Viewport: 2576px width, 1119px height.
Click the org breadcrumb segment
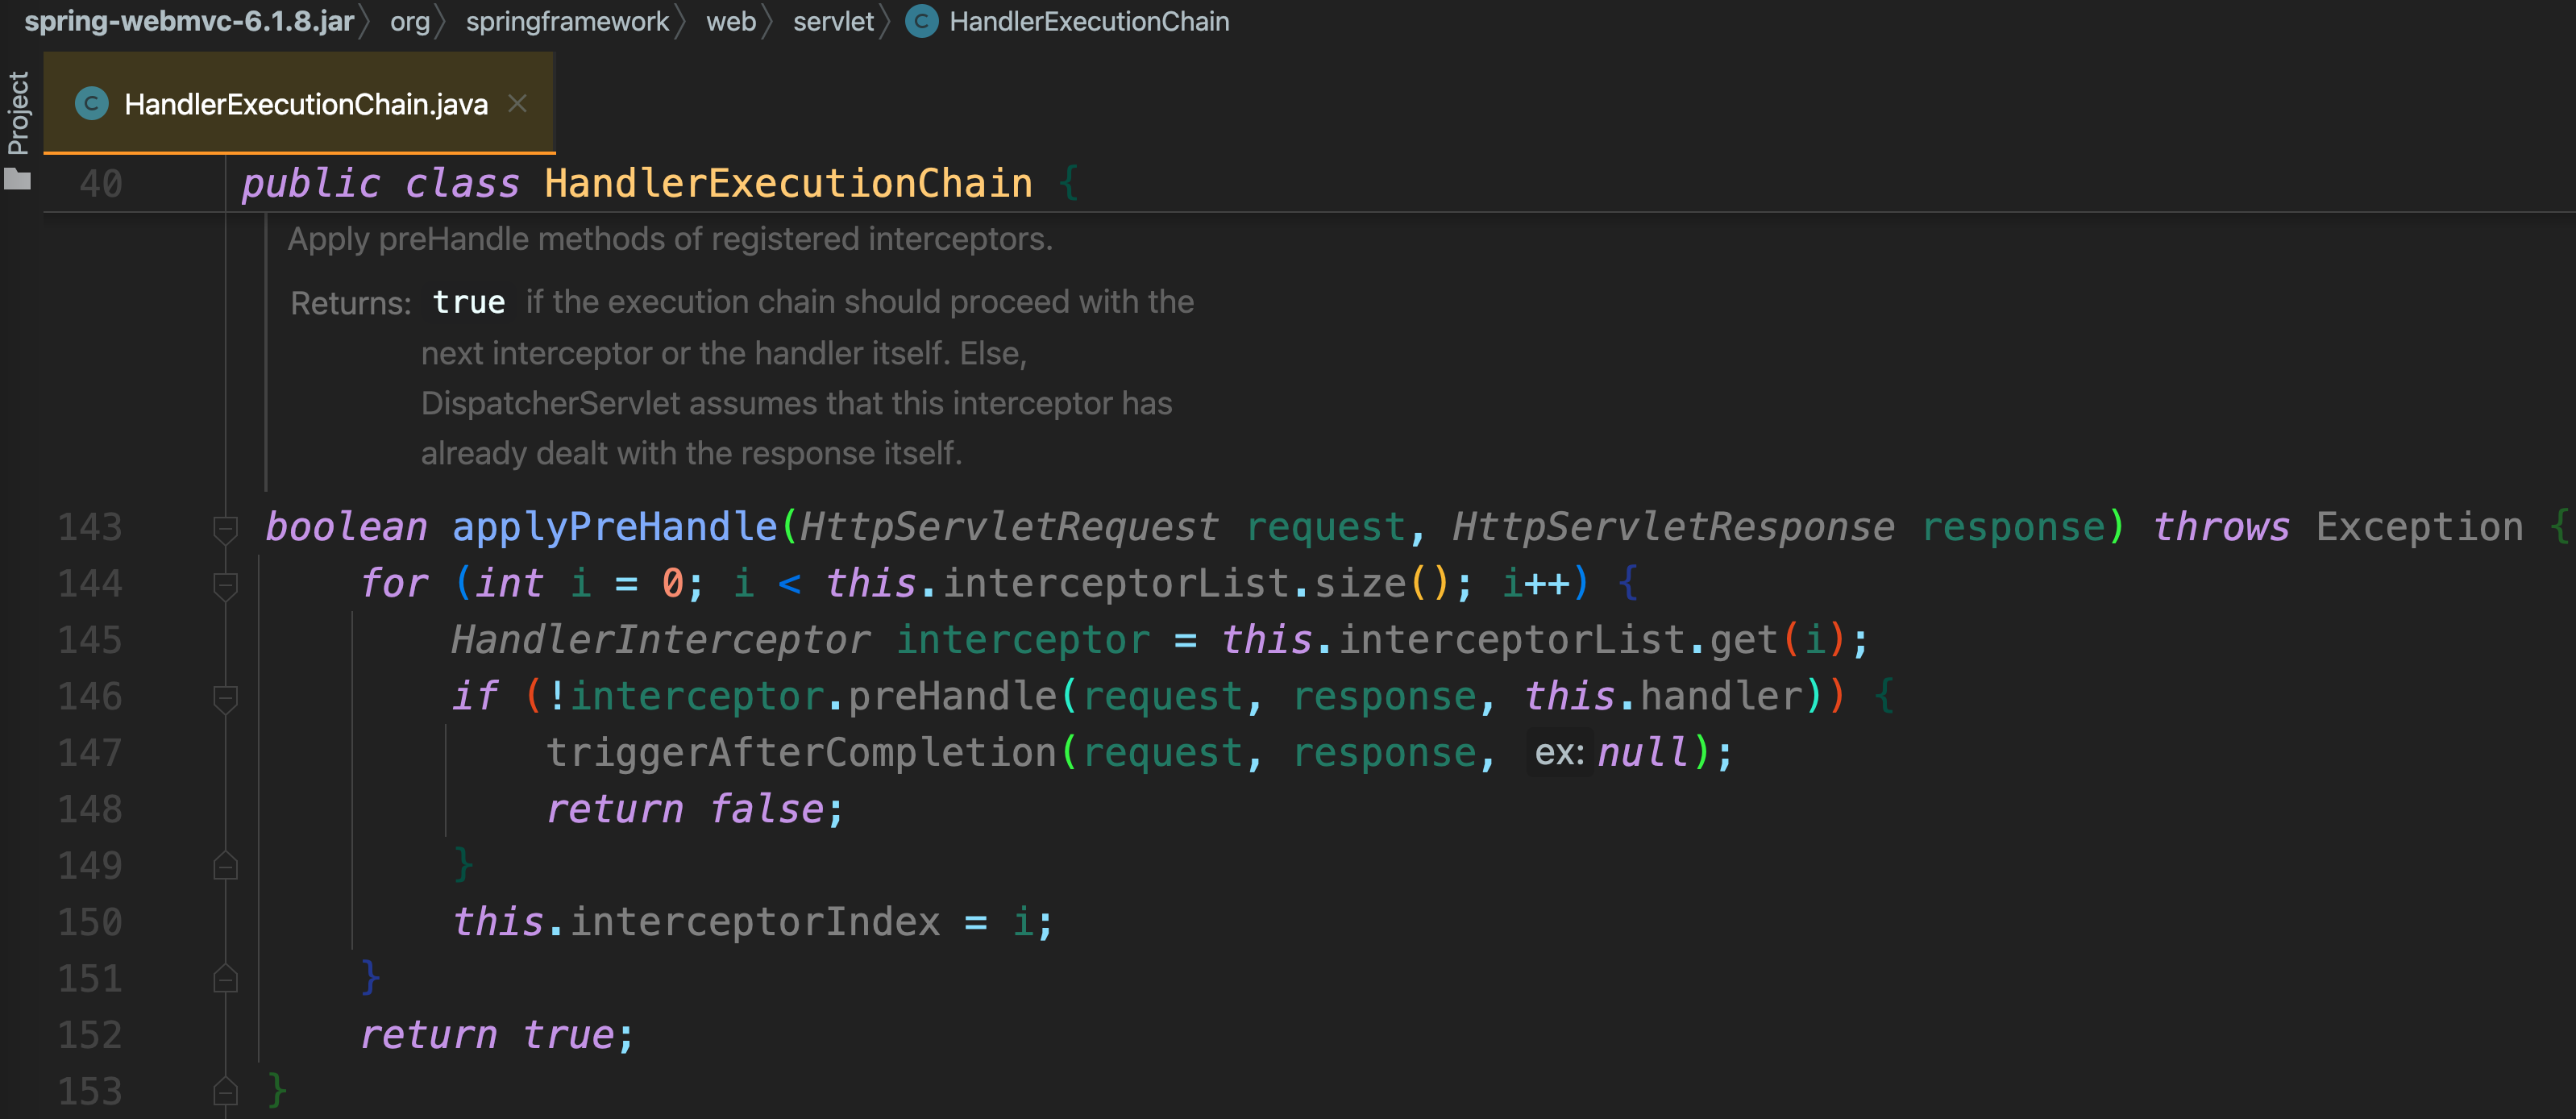click(409, 21)
